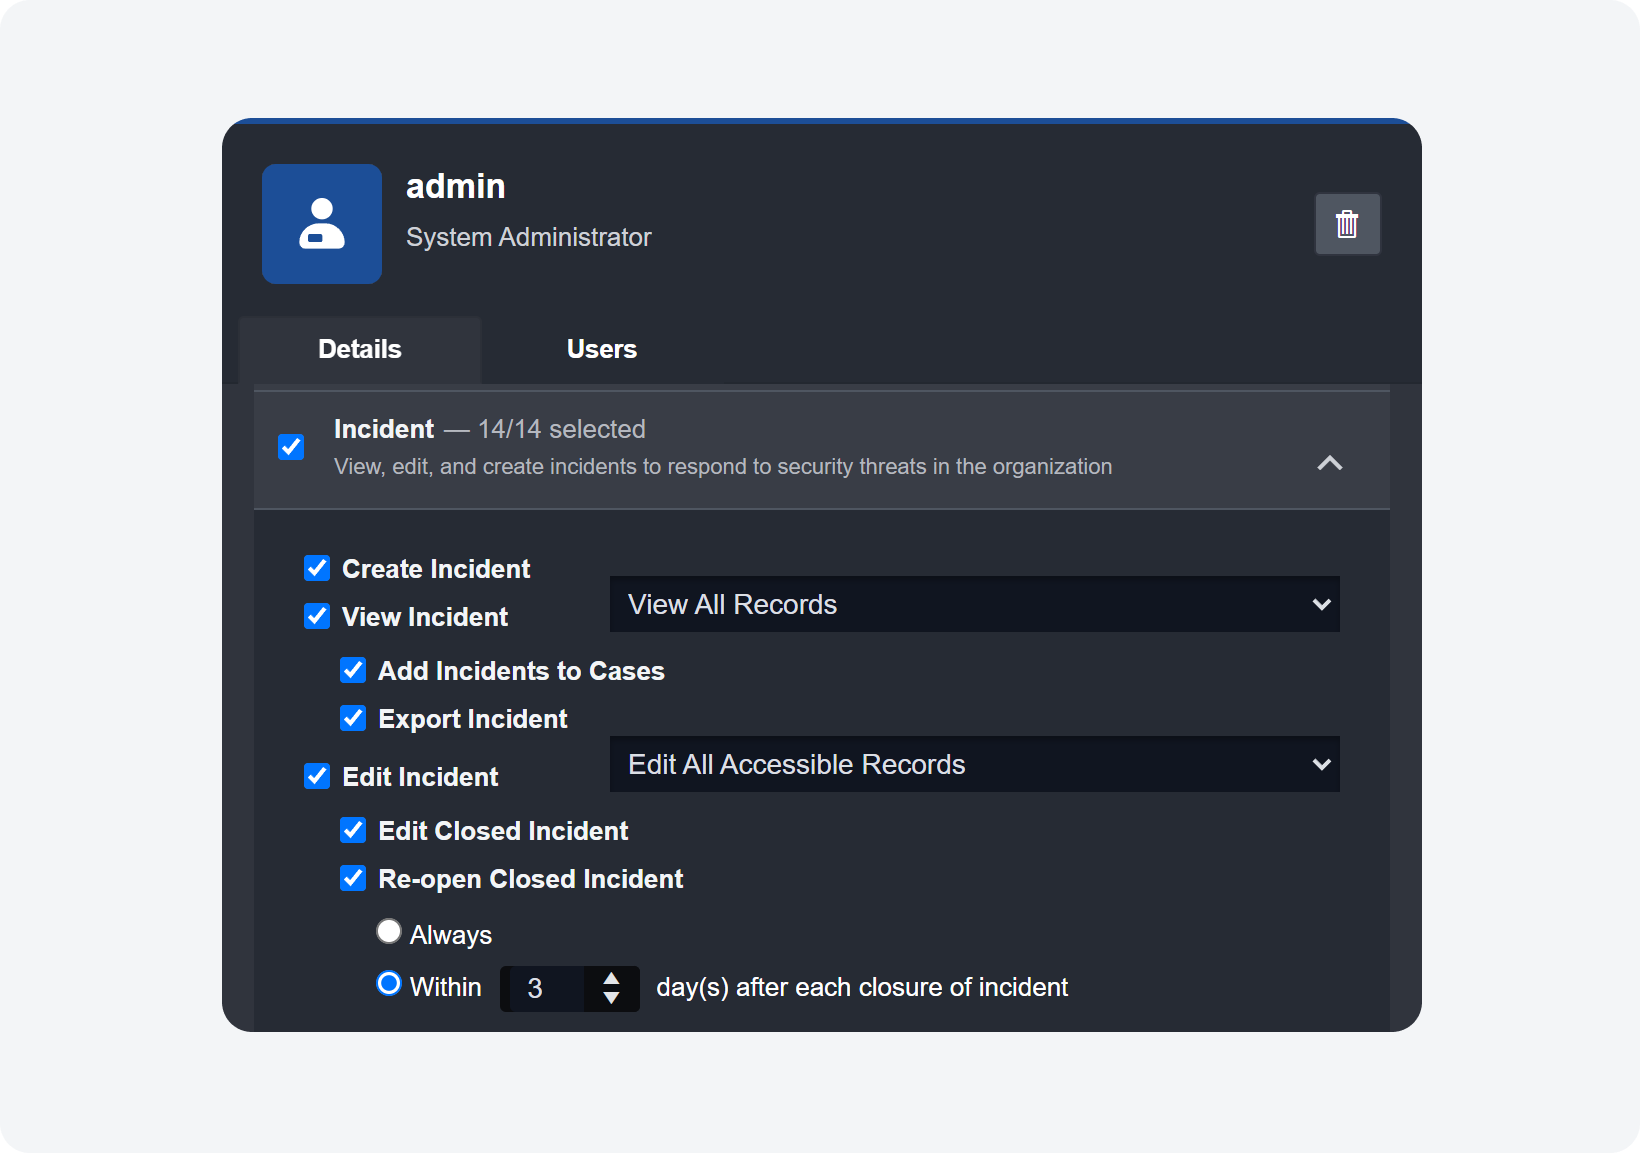1640x1153 pixels.
Task: Uncheck Add Incidents to Cases
Action: [353, 670]
